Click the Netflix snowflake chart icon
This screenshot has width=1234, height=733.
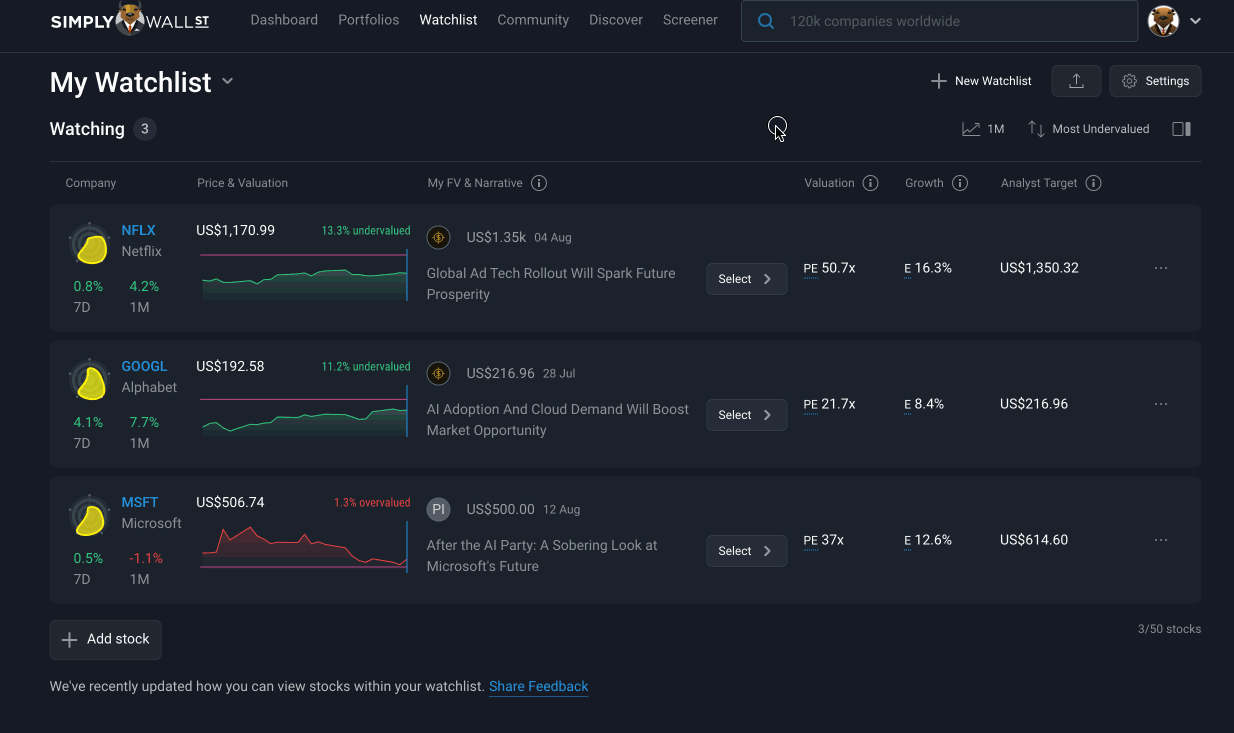pos(90,245)
